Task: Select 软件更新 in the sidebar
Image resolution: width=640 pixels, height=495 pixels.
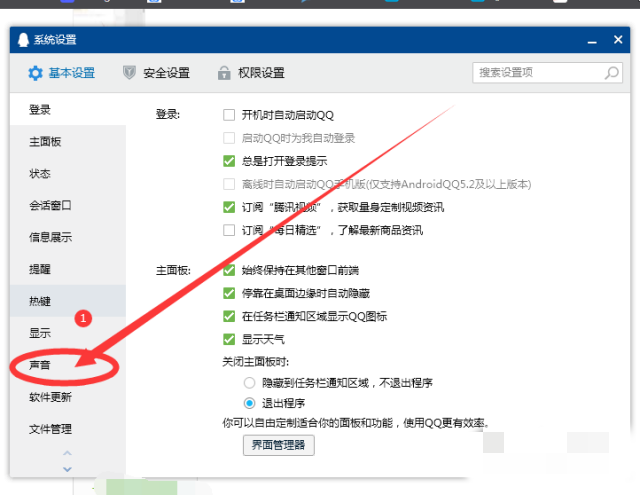Action: pyautogui.click(x=68, y=397)
